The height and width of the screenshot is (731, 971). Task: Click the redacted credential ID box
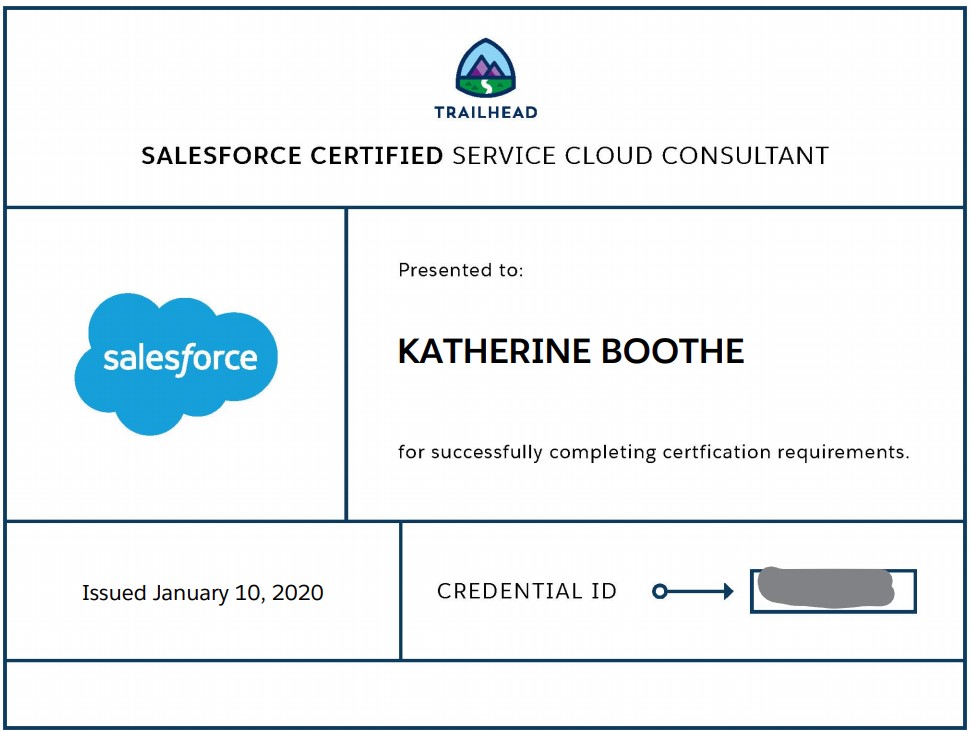pyautogui.click(x=833, y=591)
